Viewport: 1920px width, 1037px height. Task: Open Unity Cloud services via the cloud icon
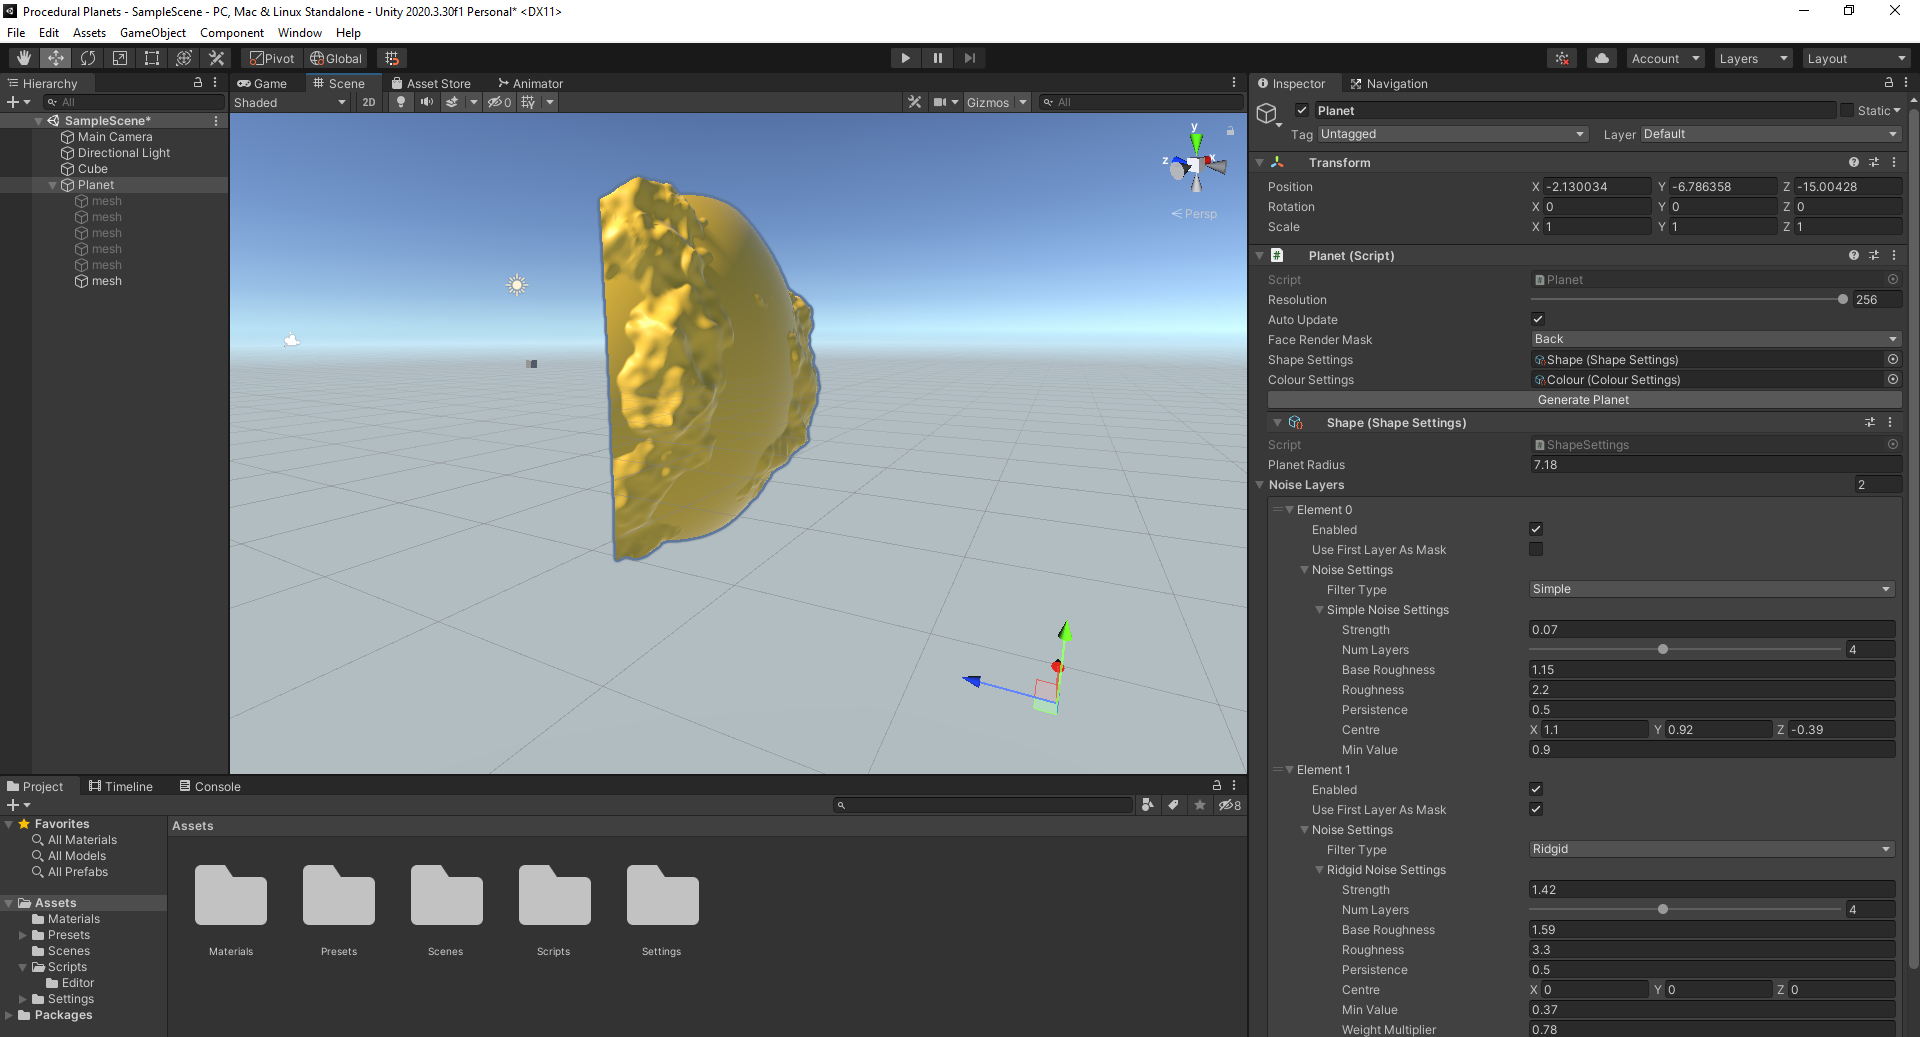(1601, 57)
